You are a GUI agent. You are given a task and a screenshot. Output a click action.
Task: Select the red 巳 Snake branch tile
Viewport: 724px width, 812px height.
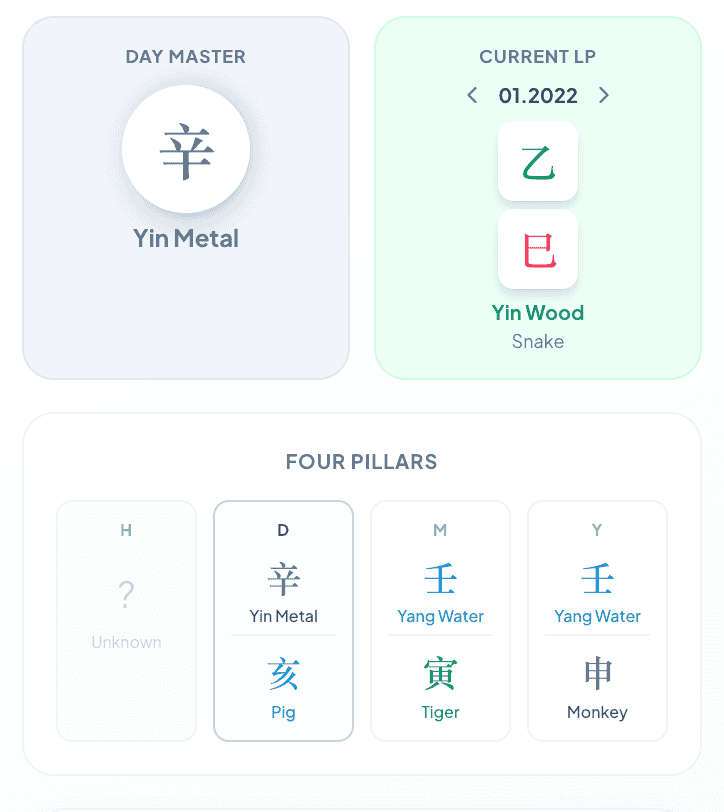[x=538, y=250]
